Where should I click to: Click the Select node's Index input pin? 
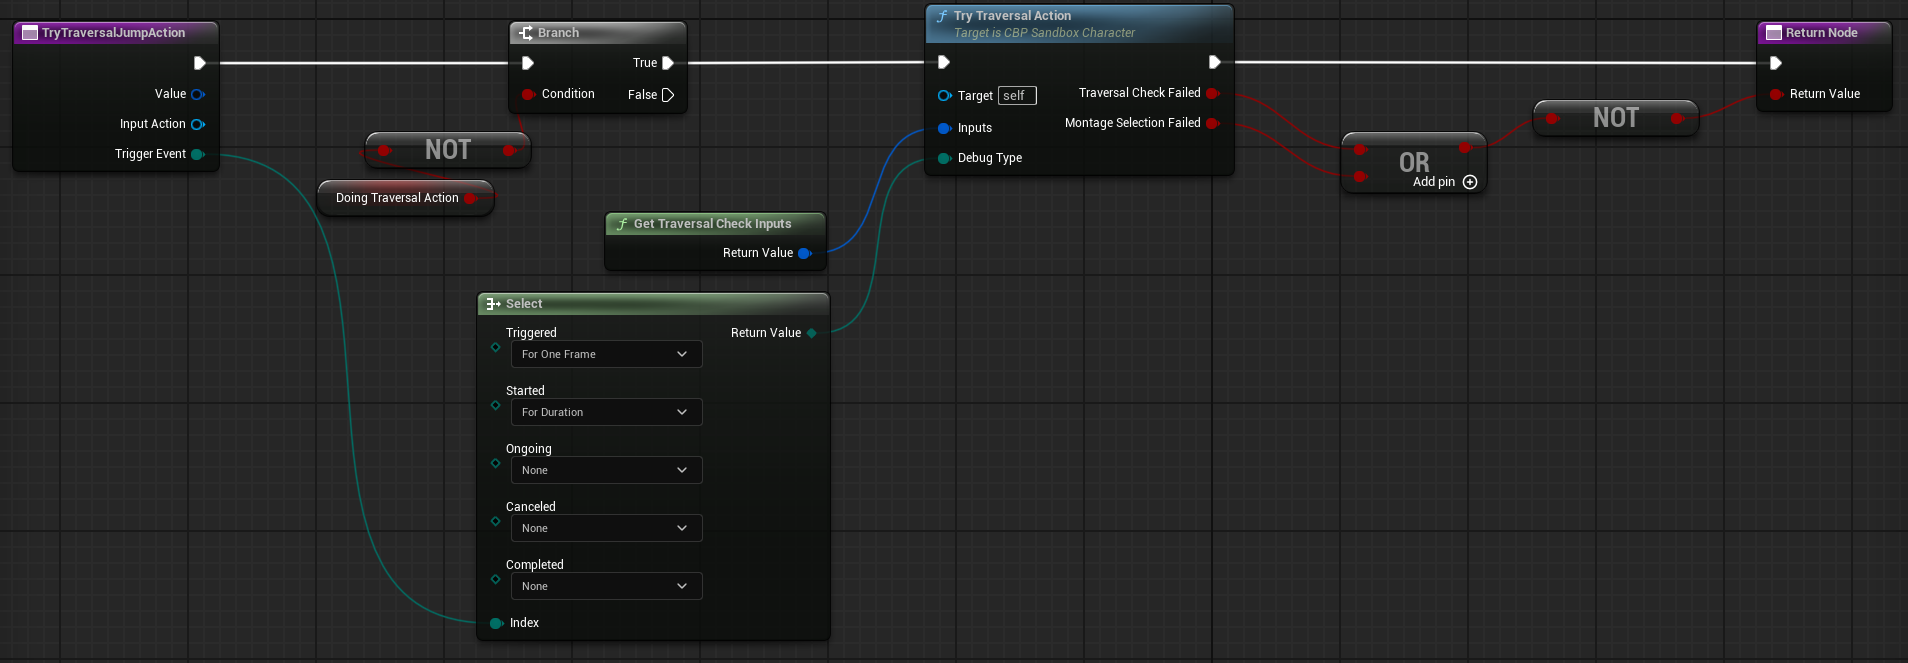click(496, 623)
